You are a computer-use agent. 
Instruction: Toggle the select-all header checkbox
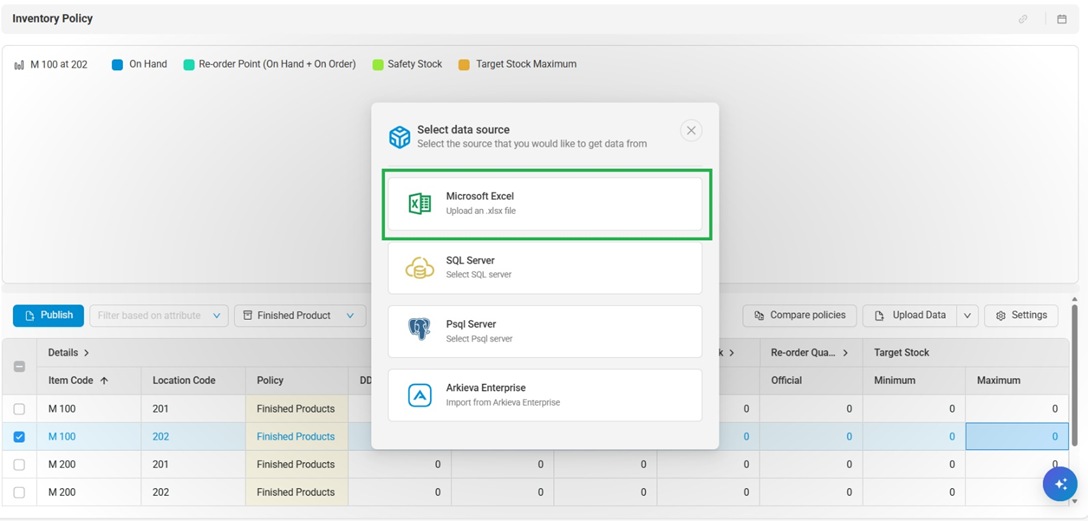click(x=19, y=367)
